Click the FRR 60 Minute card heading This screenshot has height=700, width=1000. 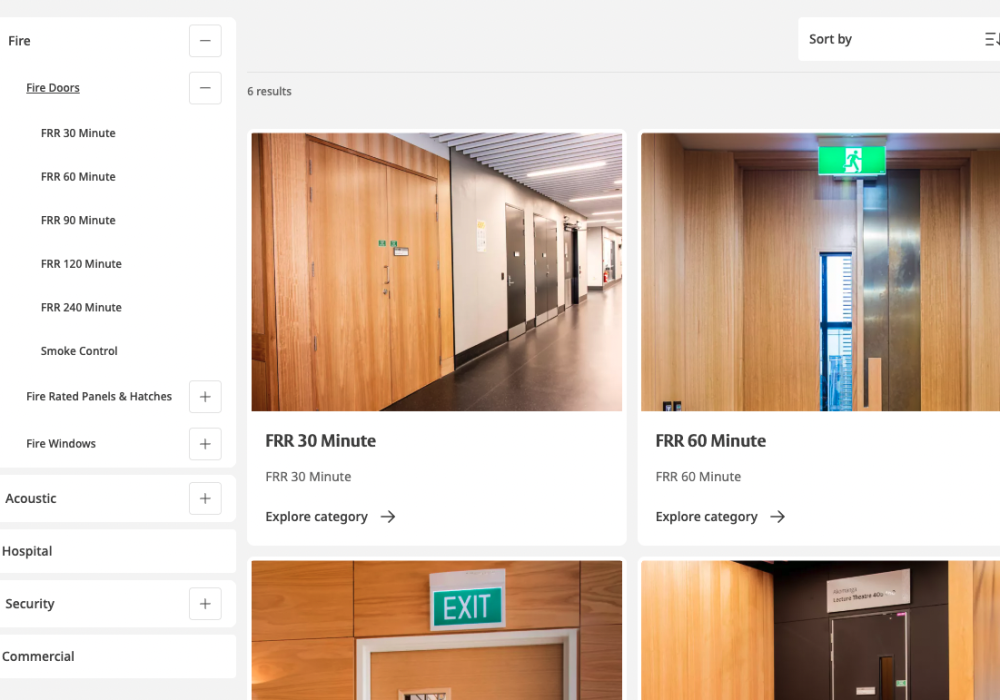point(710,441)
